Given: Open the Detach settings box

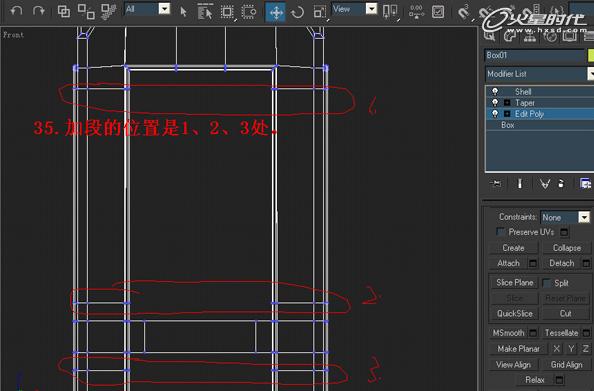Looking at the screenshot, I should [x=586, y=263].
